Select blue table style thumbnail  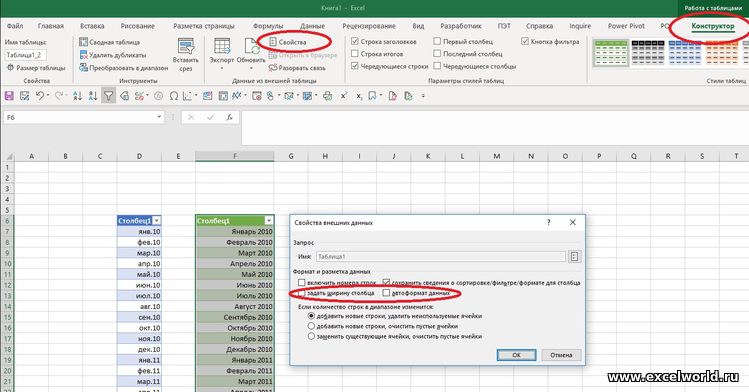pyautogui.click(x=685, y=52)
